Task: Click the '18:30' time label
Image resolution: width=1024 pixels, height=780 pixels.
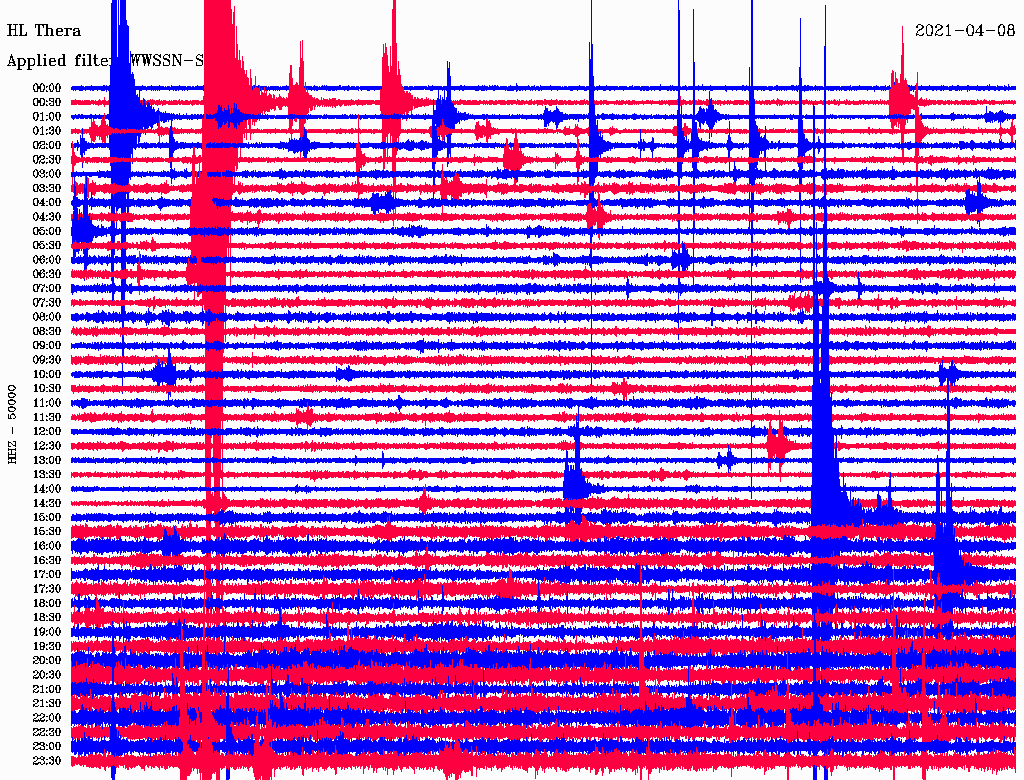Action: click(x=47, y=617)
